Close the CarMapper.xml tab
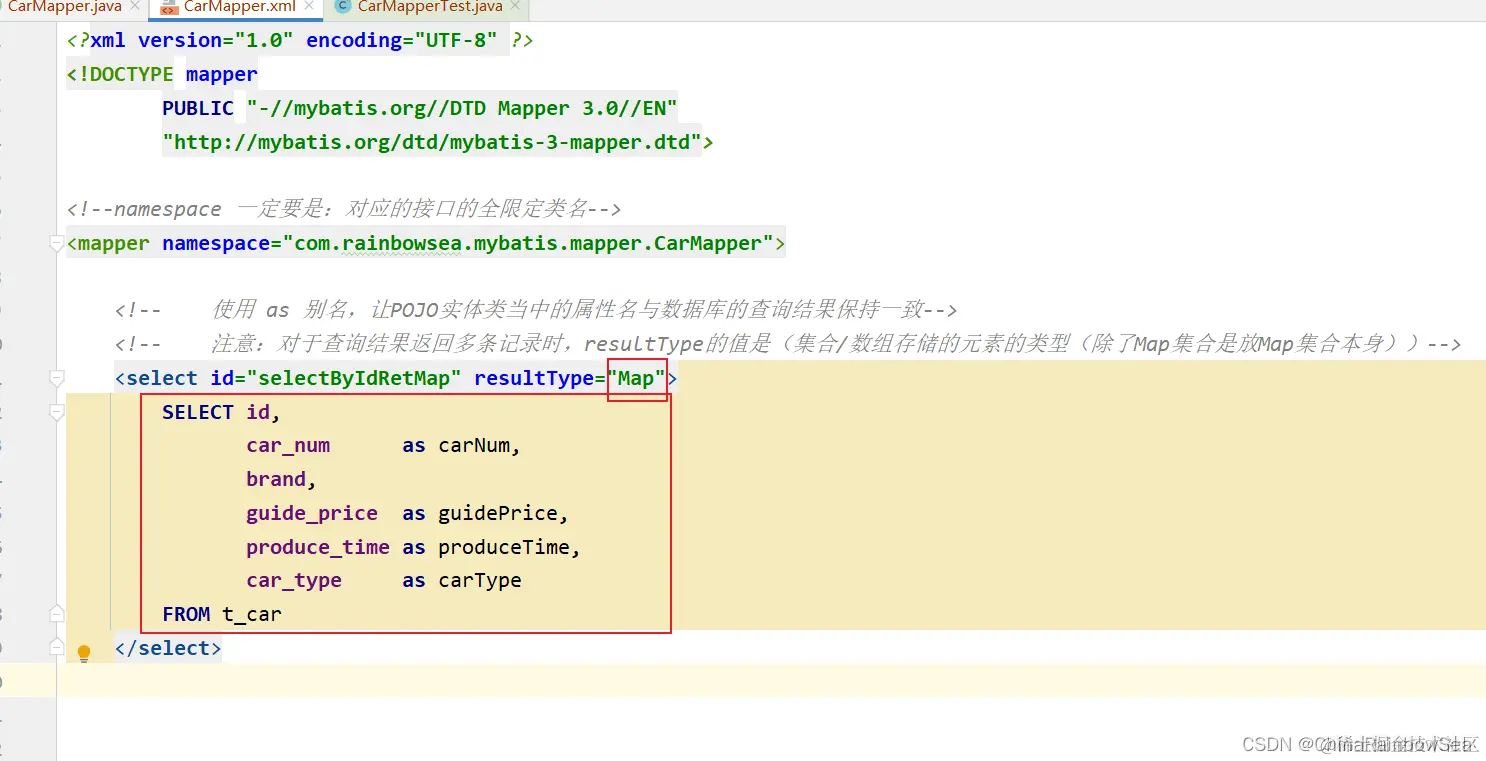 308,7
